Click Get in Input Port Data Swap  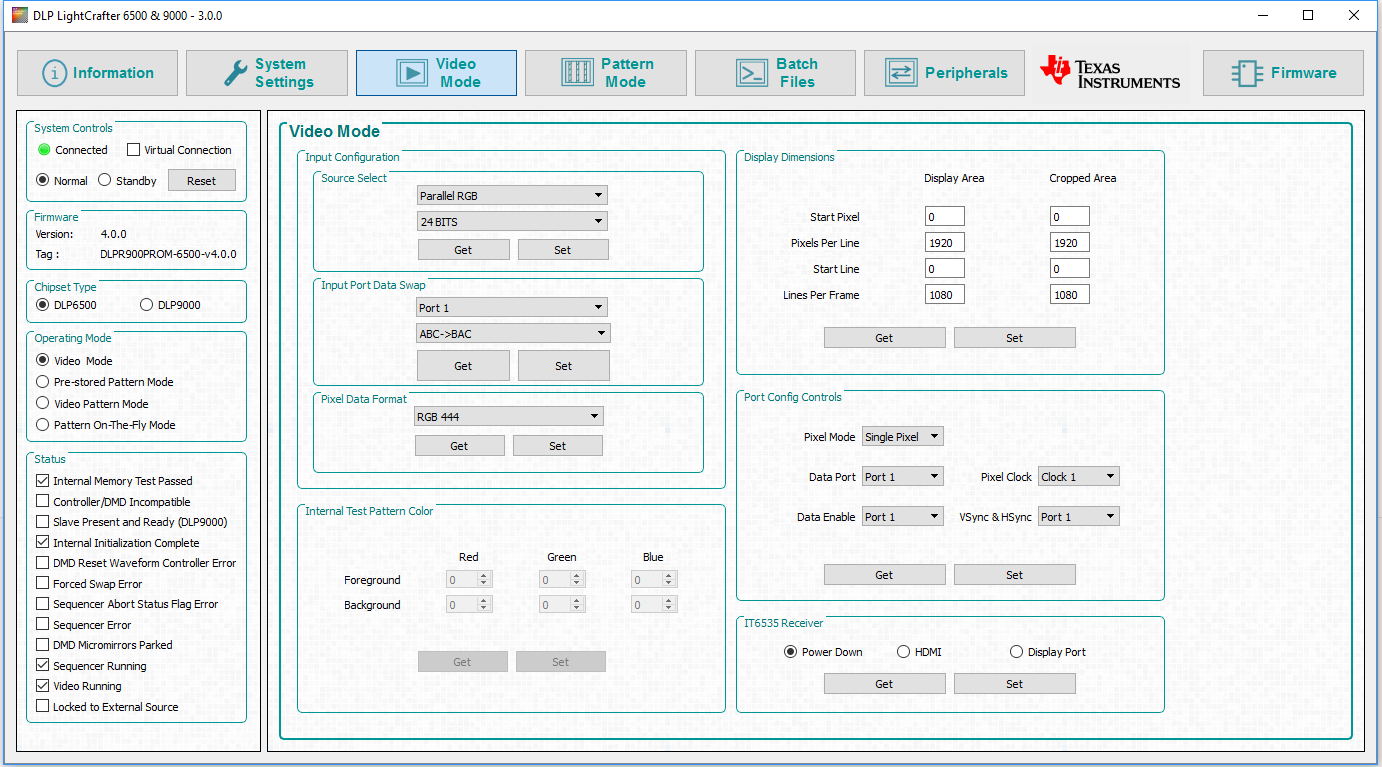[x=463, y=366]
